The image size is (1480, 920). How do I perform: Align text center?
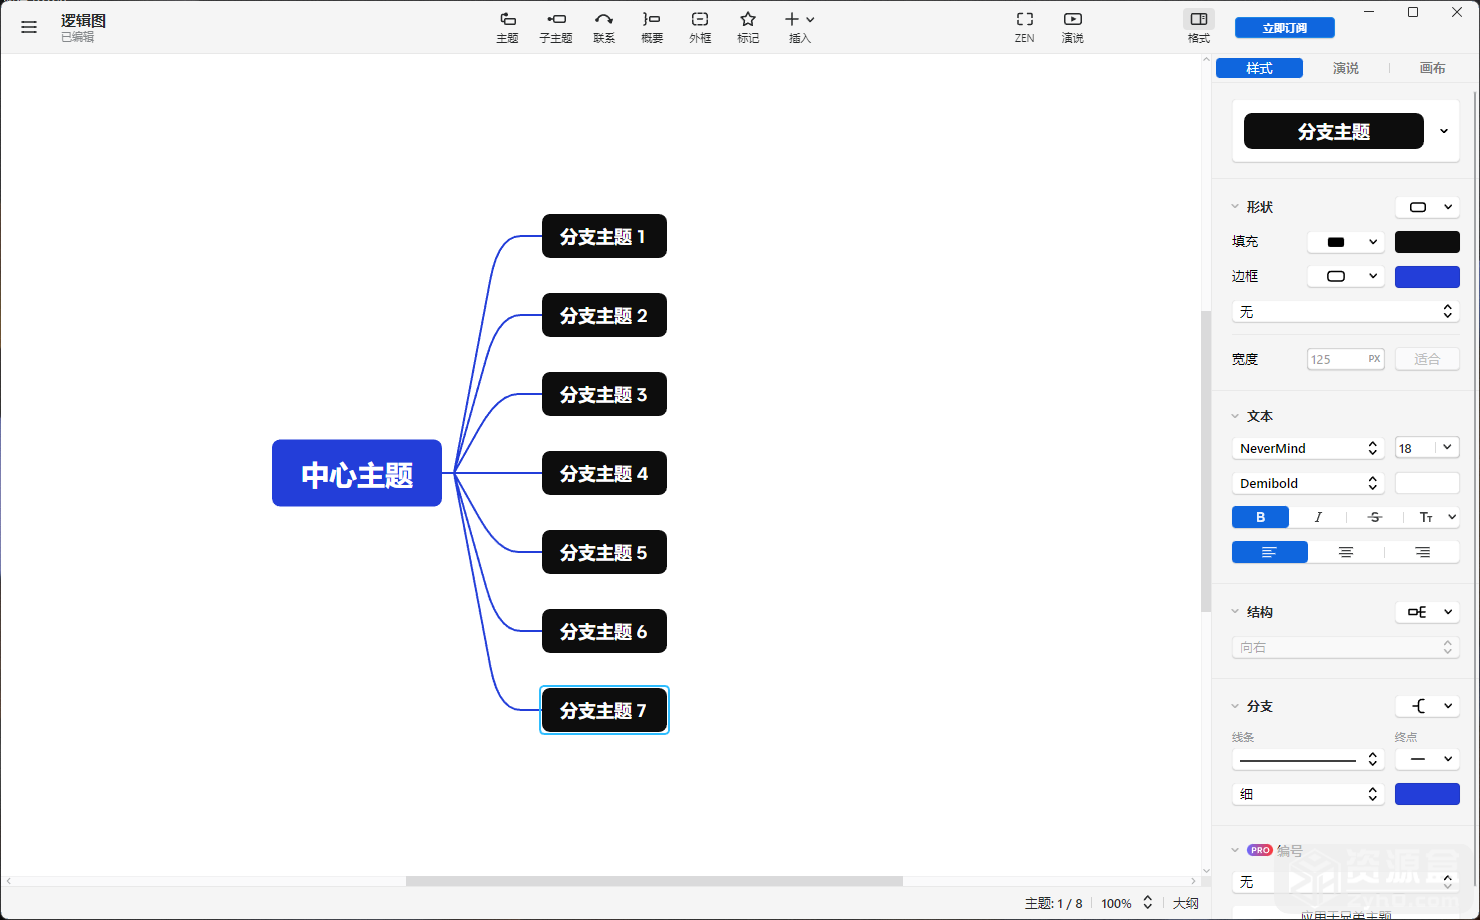(1346, 552)
